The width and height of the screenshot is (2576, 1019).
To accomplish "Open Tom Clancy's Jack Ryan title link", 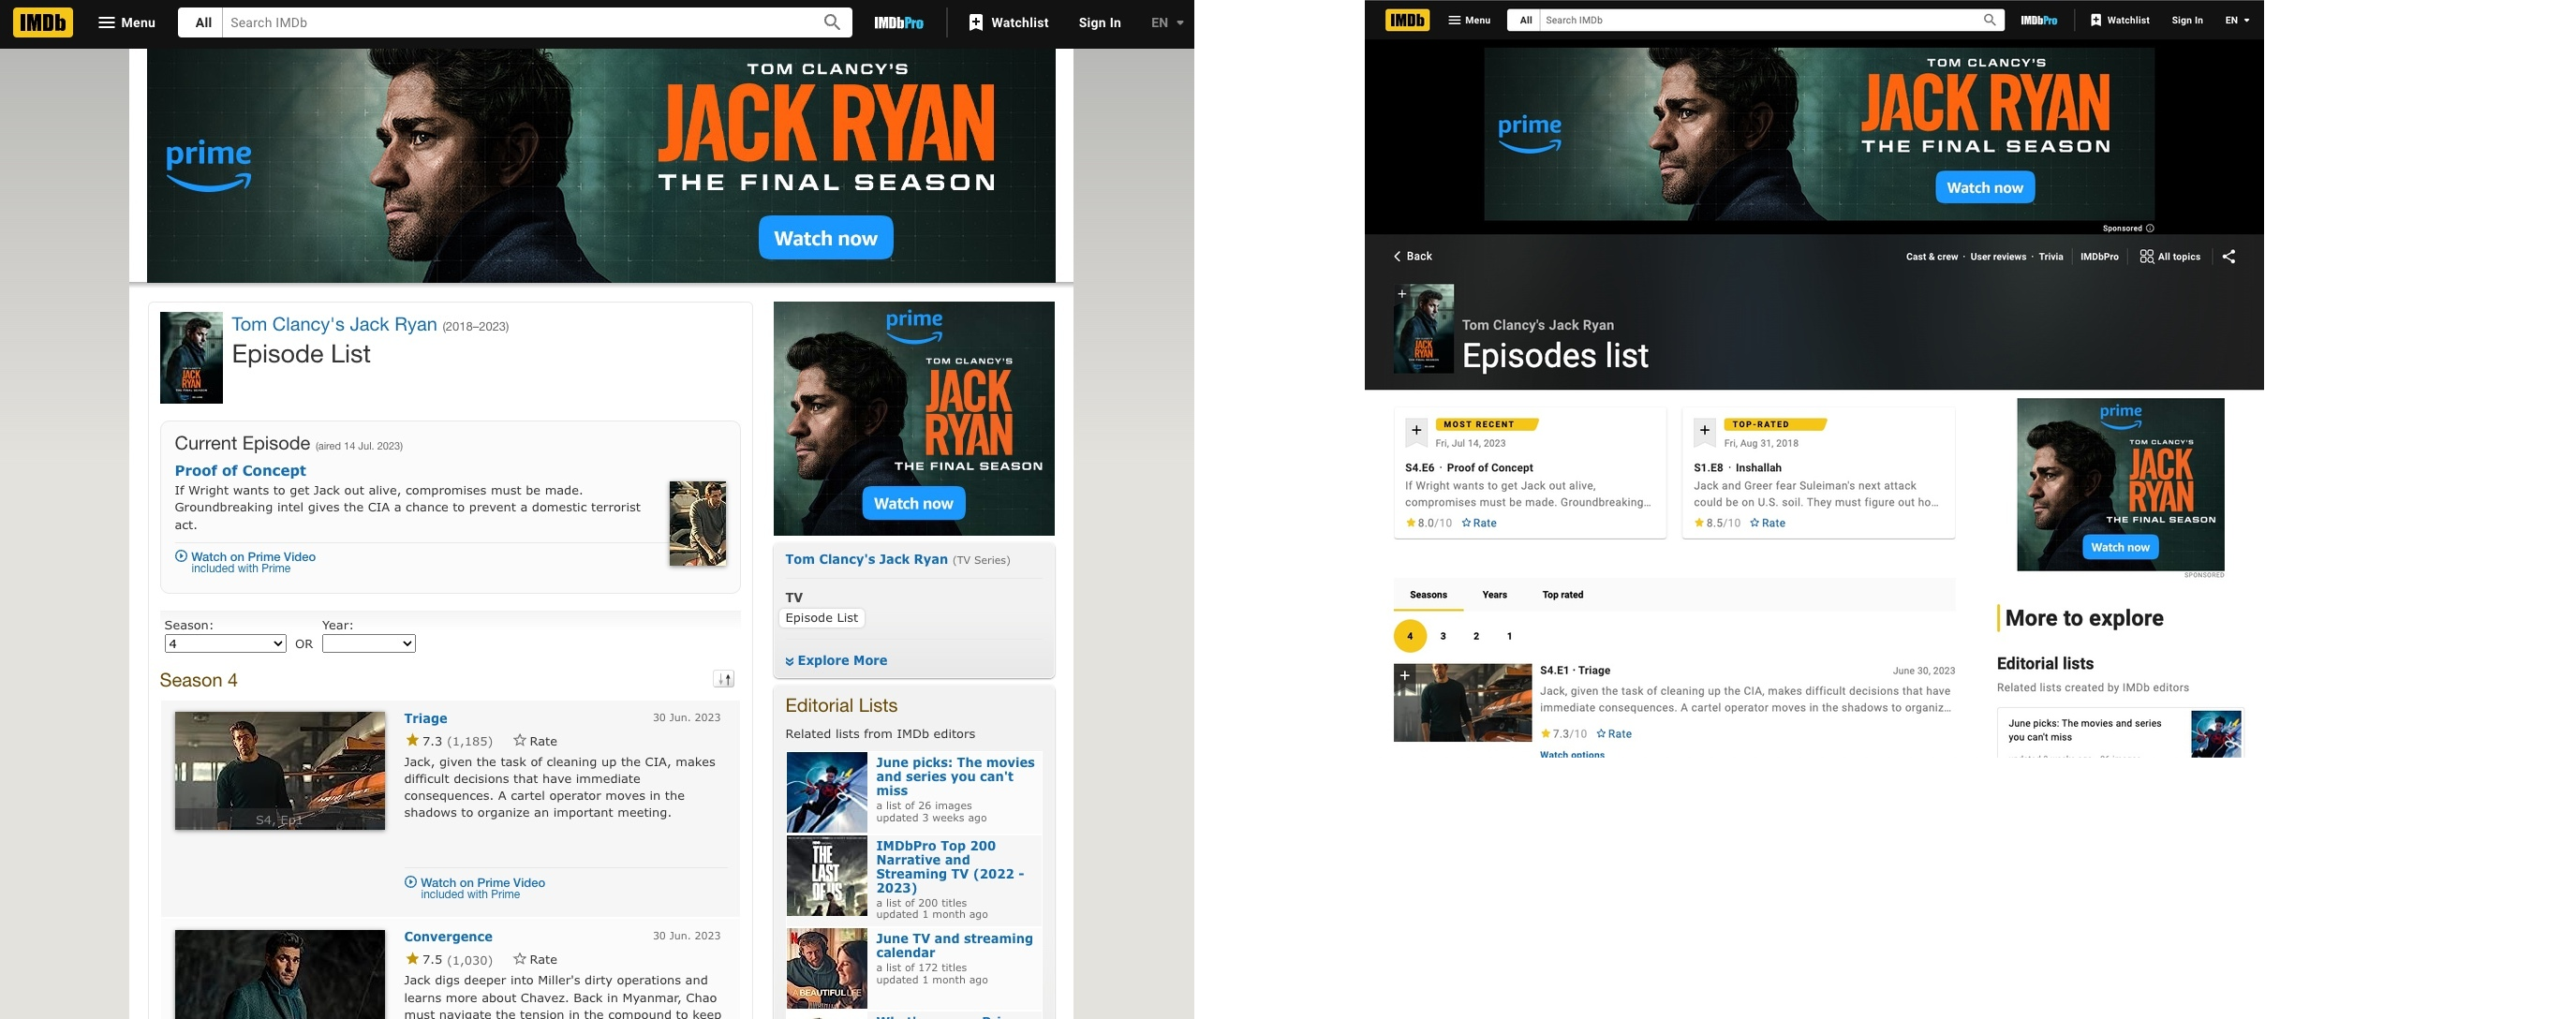I will click(334, 324).
